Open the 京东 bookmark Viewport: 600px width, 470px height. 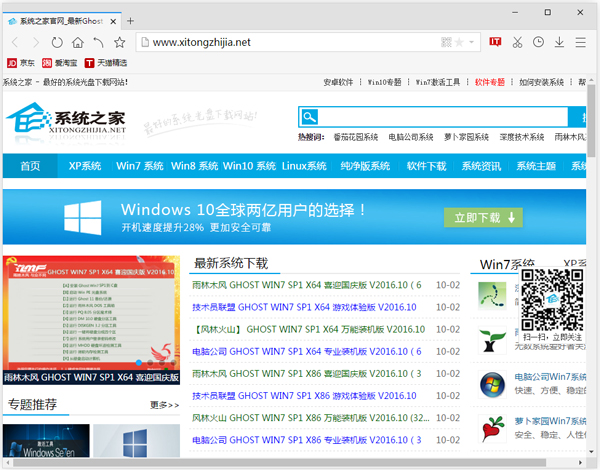(x=21, y=63)
